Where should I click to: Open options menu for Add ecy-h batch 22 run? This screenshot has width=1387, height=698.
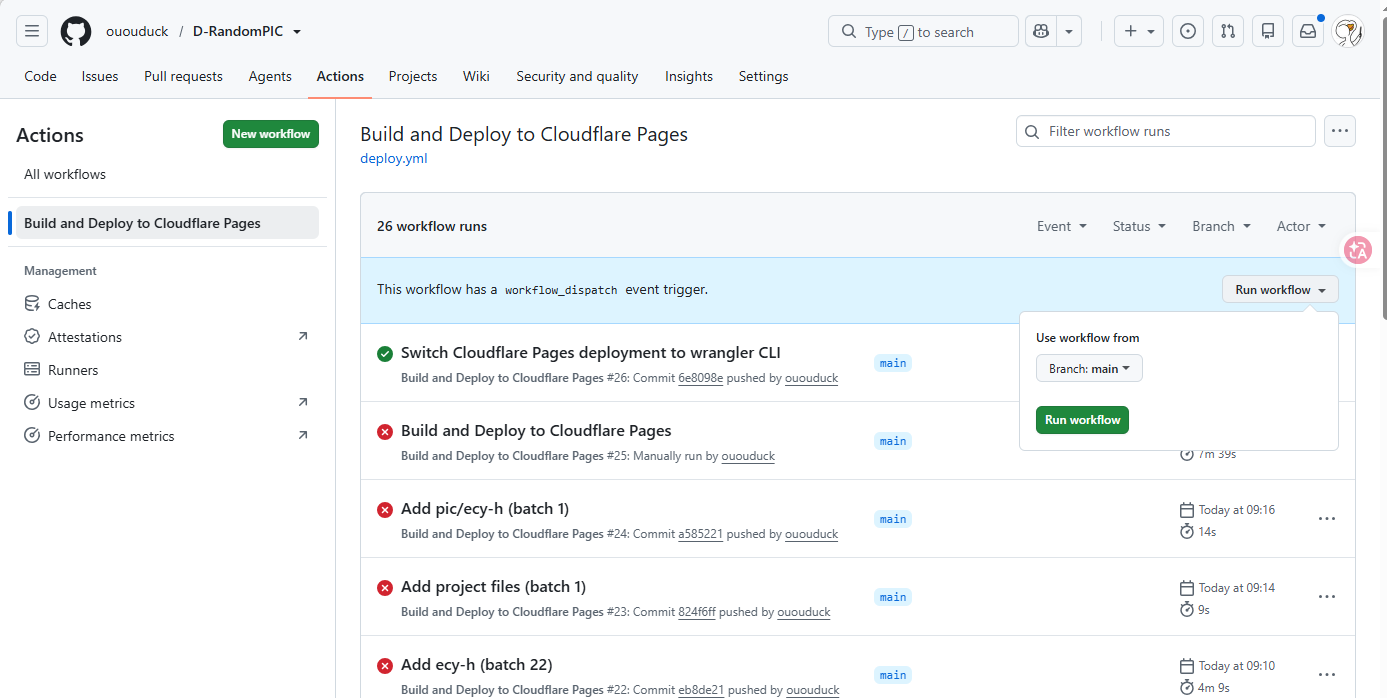[x=1327, y=675]
